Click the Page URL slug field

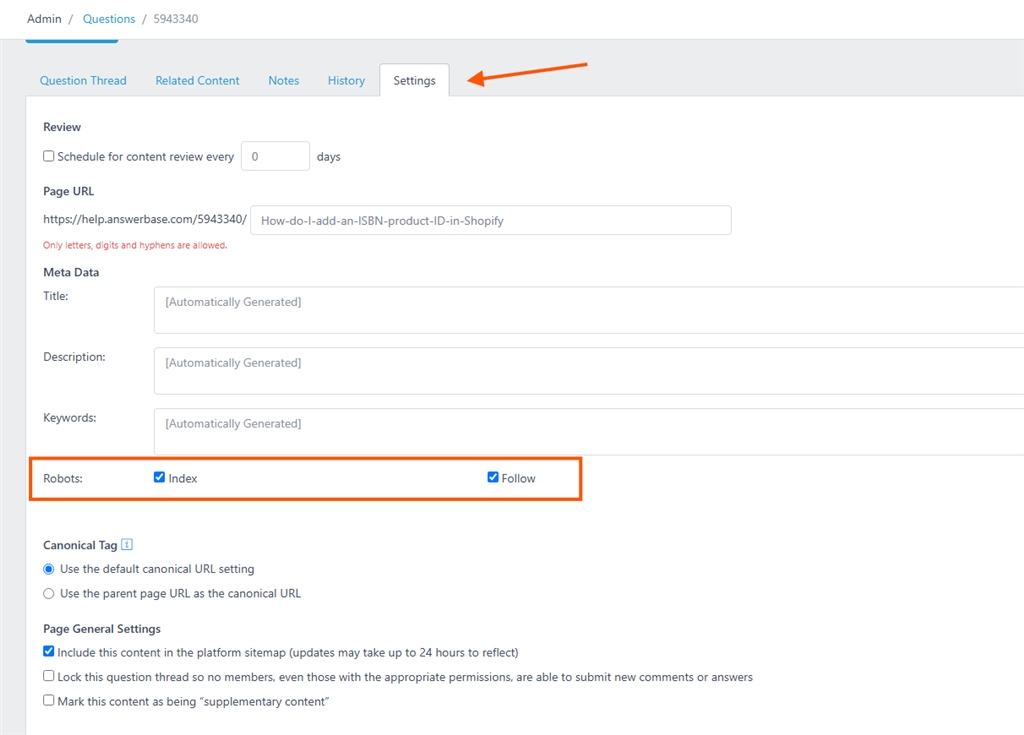point(490,221)
